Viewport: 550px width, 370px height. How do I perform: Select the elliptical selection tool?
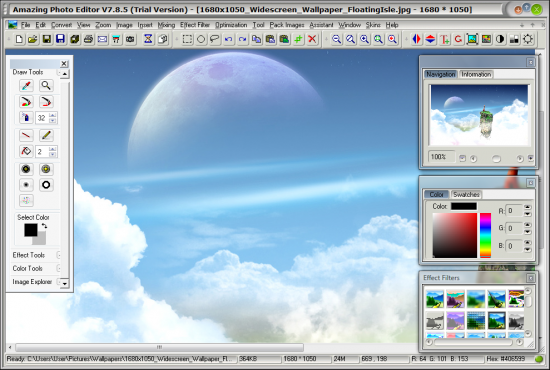point(201,39)
